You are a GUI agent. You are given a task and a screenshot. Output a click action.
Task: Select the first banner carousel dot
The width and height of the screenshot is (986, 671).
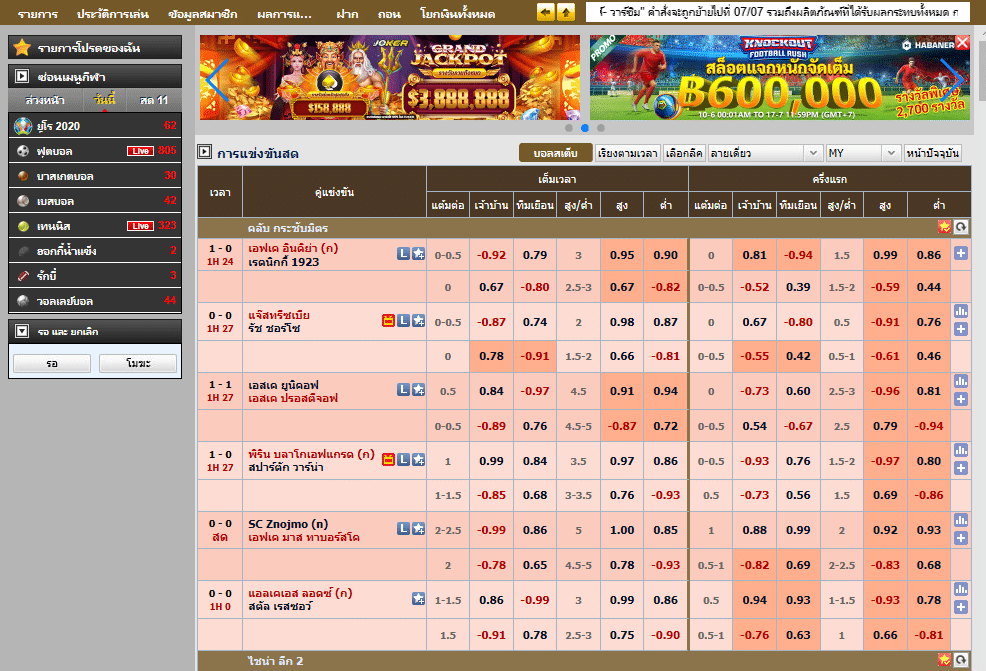568,128
